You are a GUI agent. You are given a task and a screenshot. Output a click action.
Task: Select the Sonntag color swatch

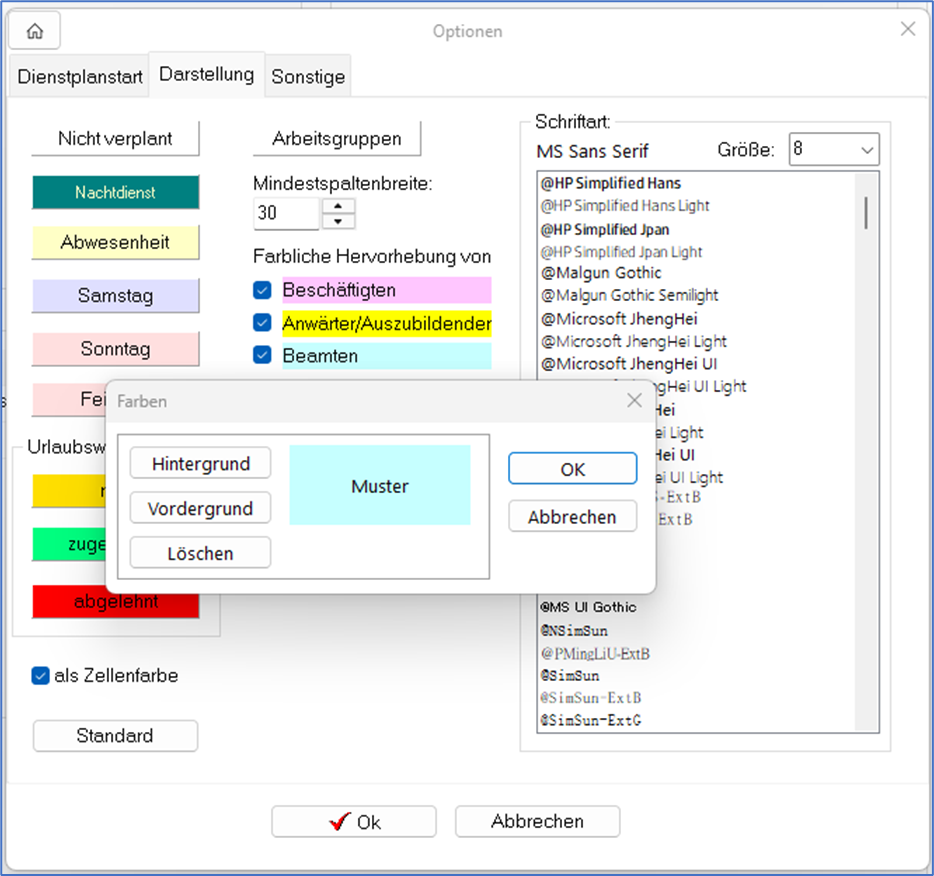[x=116, y=348]
